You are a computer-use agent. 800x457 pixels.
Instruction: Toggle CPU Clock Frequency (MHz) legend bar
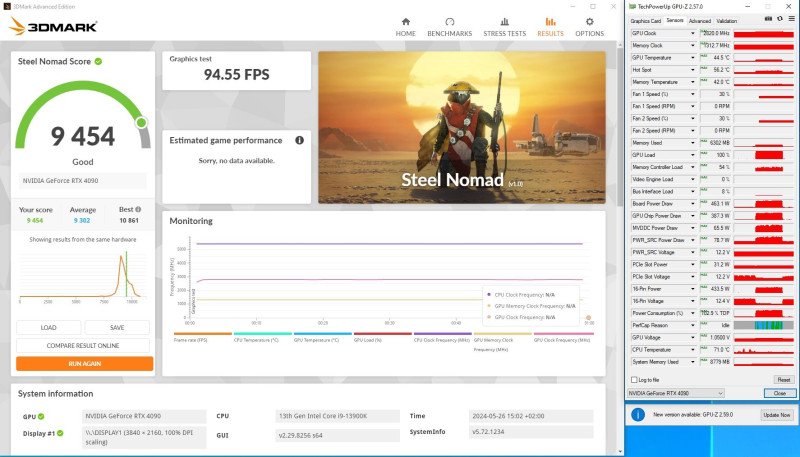point(442,334)
